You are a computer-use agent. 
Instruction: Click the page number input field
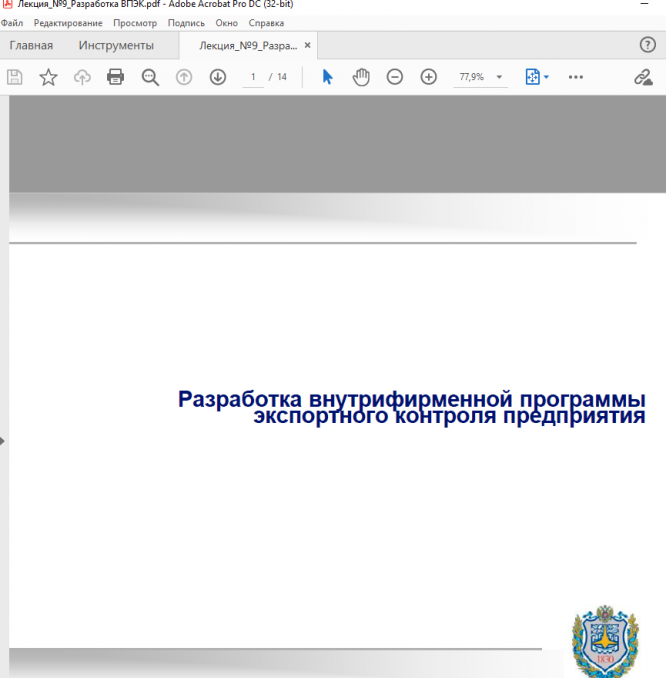click(x=254, y=77)
